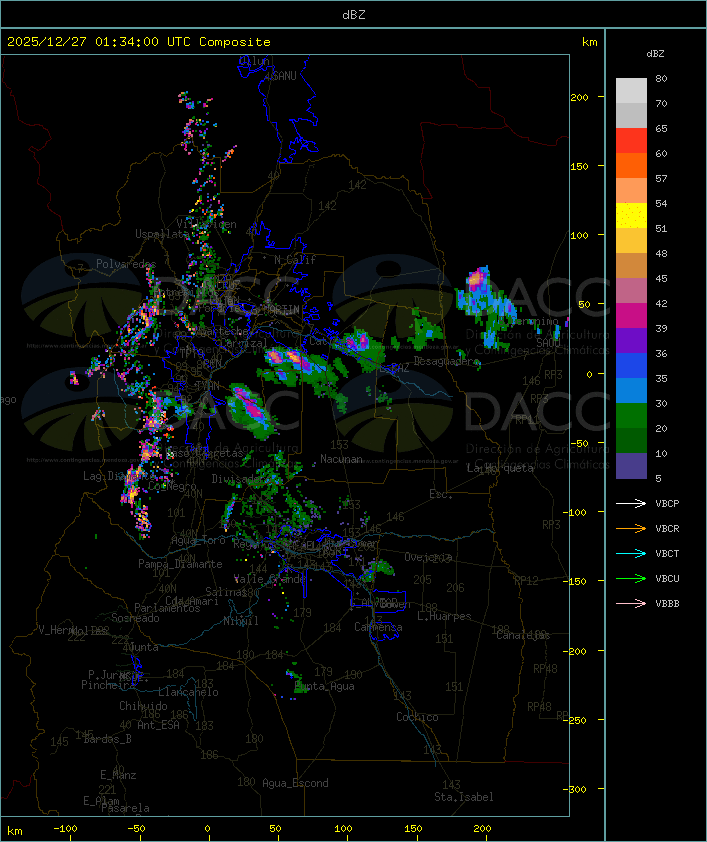Click the Canalejas place label
The image size is (707, 842).
coord(523,635)
